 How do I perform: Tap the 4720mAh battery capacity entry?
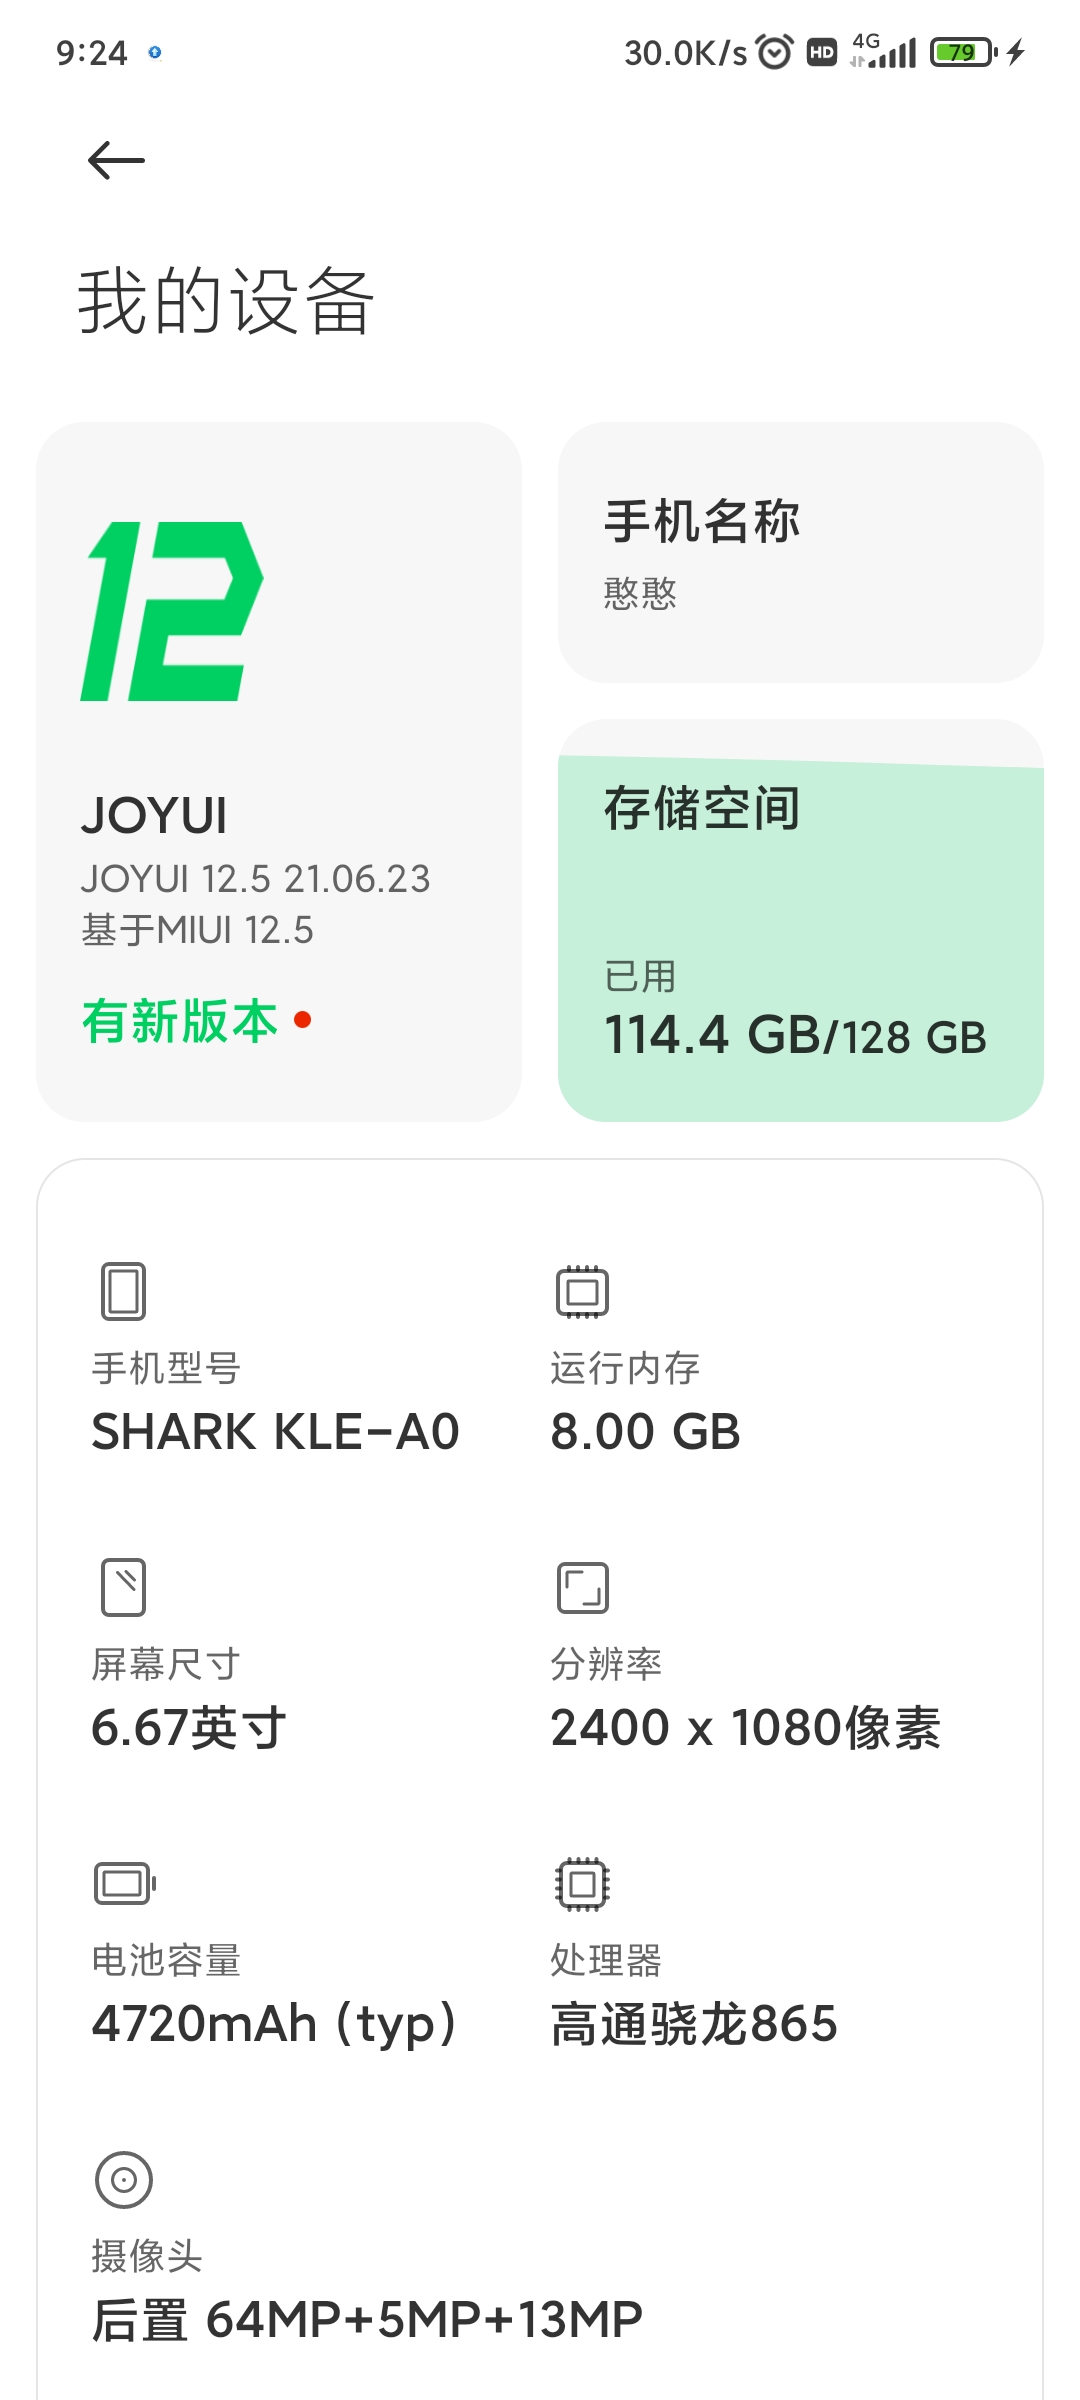pos(274,2024)
